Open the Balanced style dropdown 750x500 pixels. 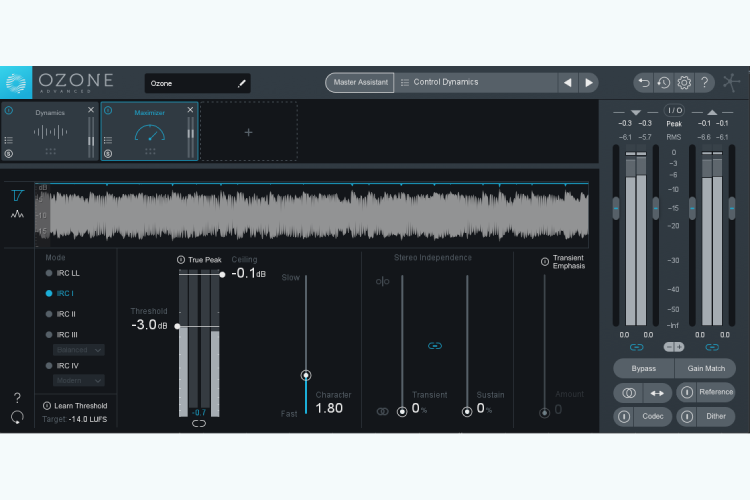pos(78,350)
